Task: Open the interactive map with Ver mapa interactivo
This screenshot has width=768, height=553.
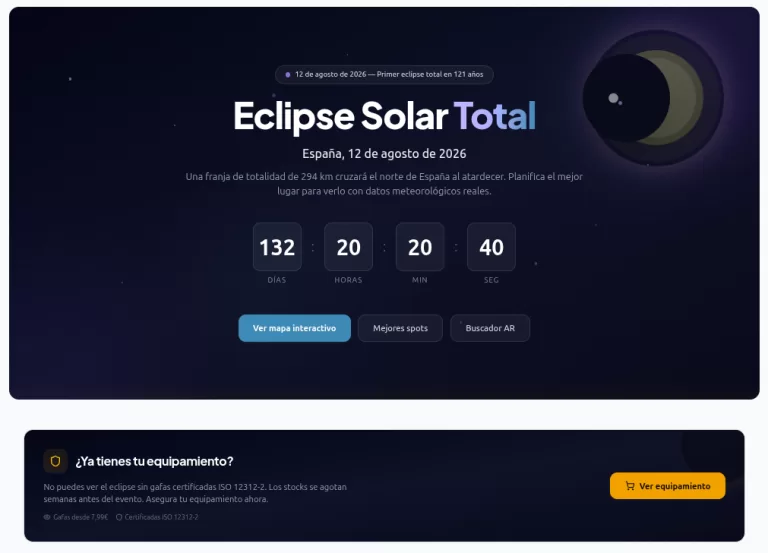Action: pyautogui.click(x=294, y=328)
